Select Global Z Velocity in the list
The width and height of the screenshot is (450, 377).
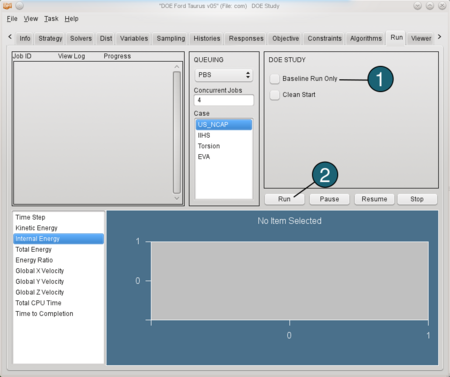pyautogui.click(x=58, y=292)
